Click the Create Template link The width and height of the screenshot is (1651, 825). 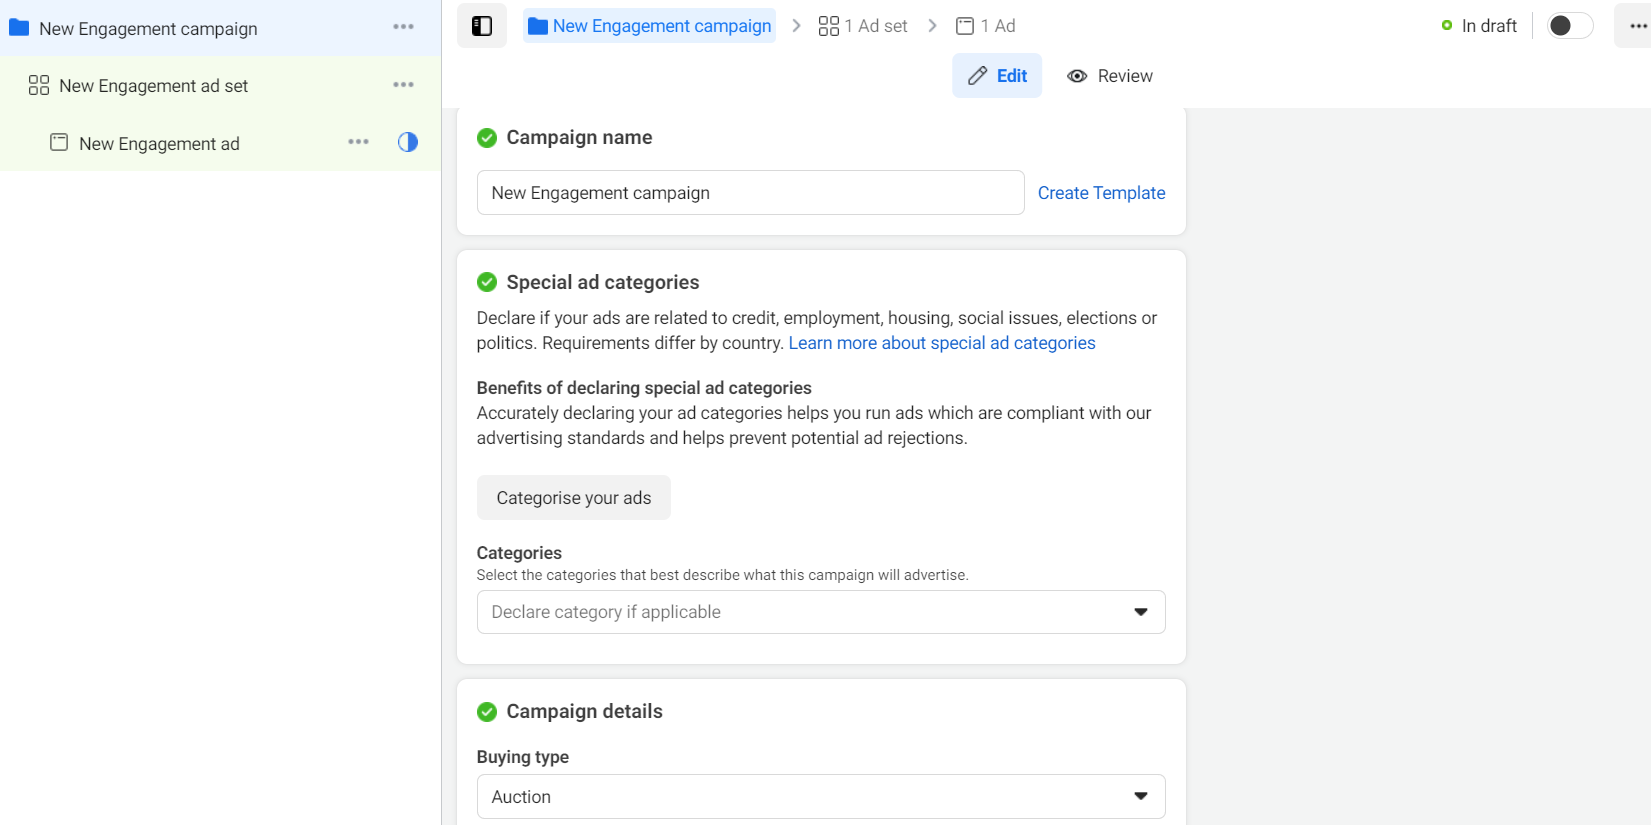point(1101,193)
